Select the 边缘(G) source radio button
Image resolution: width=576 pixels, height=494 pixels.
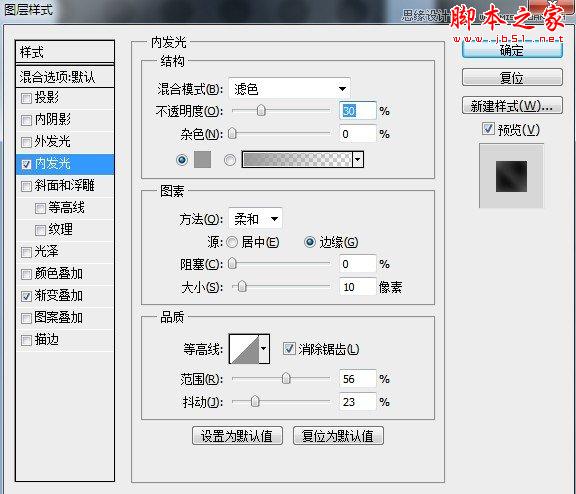(x=310, y=242)
